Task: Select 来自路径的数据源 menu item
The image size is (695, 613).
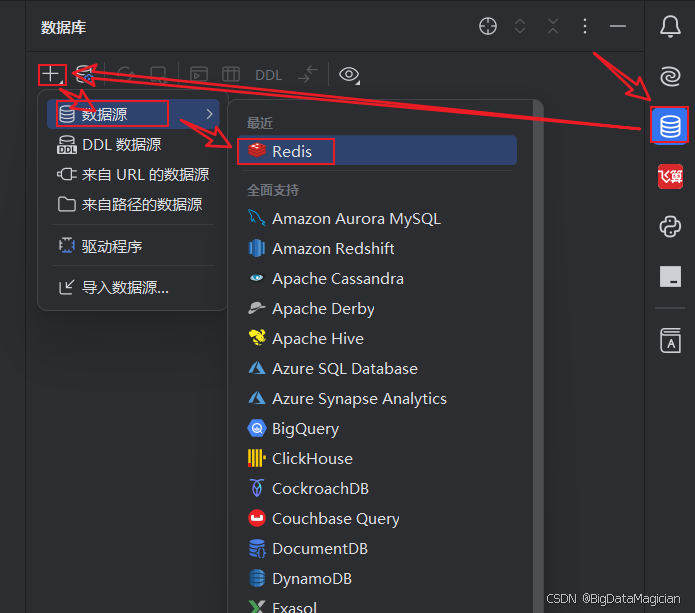Action: click(133, 204)
